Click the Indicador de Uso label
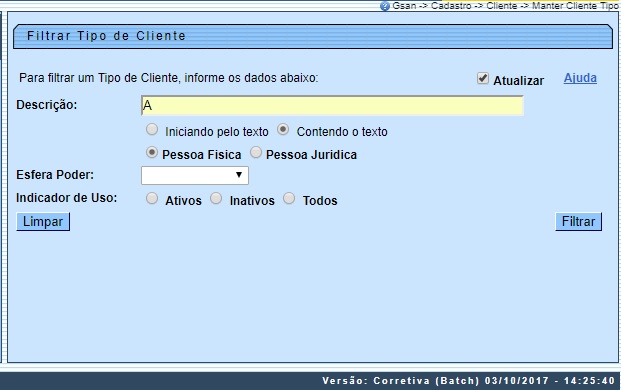 click(67, 198)
